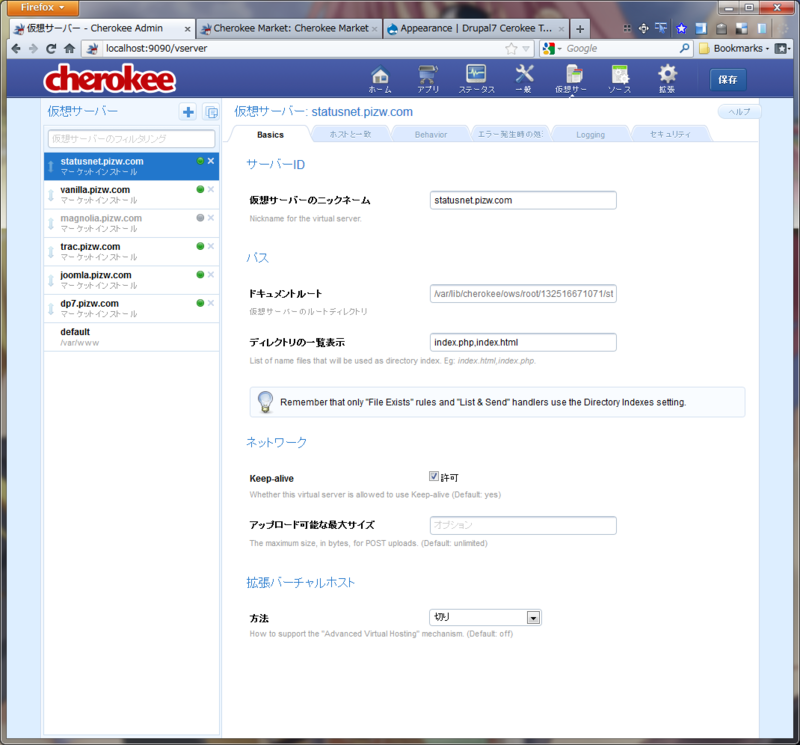Toggle green status dot of dp7.pizw.com
Image resolution: width=800 pixels, height=745 pixels.
200,303
